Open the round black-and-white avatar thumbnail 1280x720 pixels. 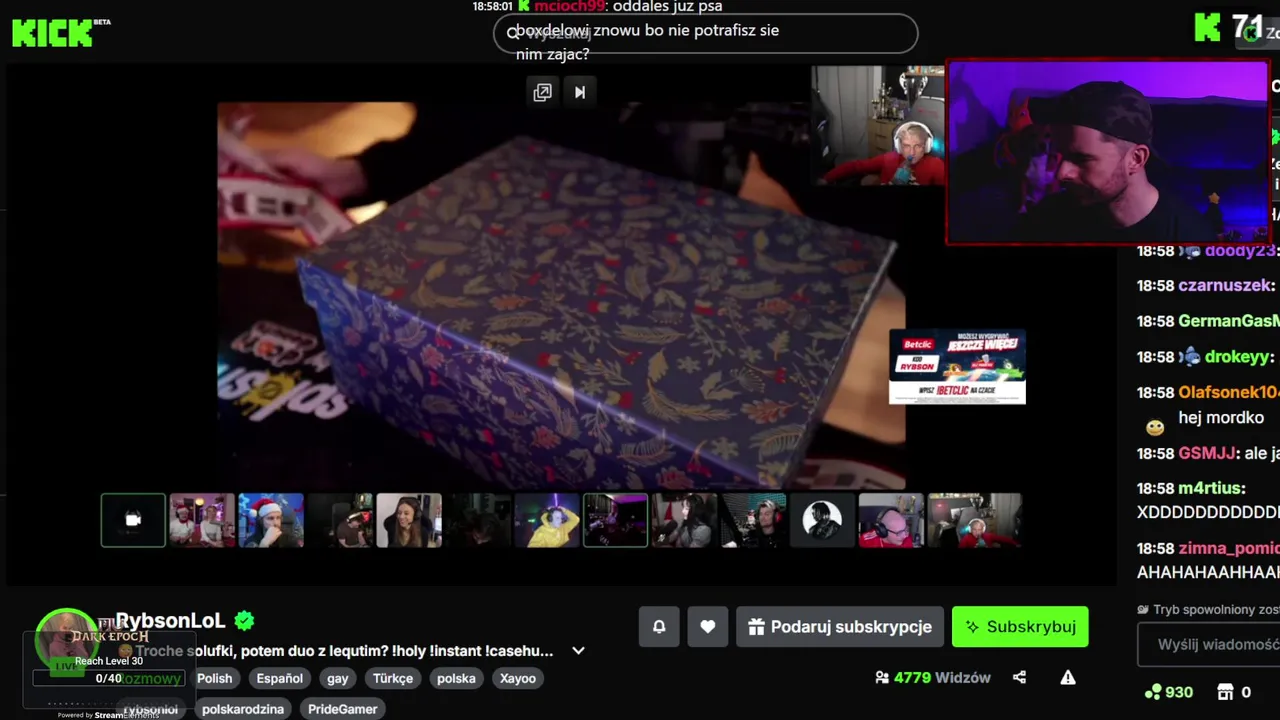point(822,520)
